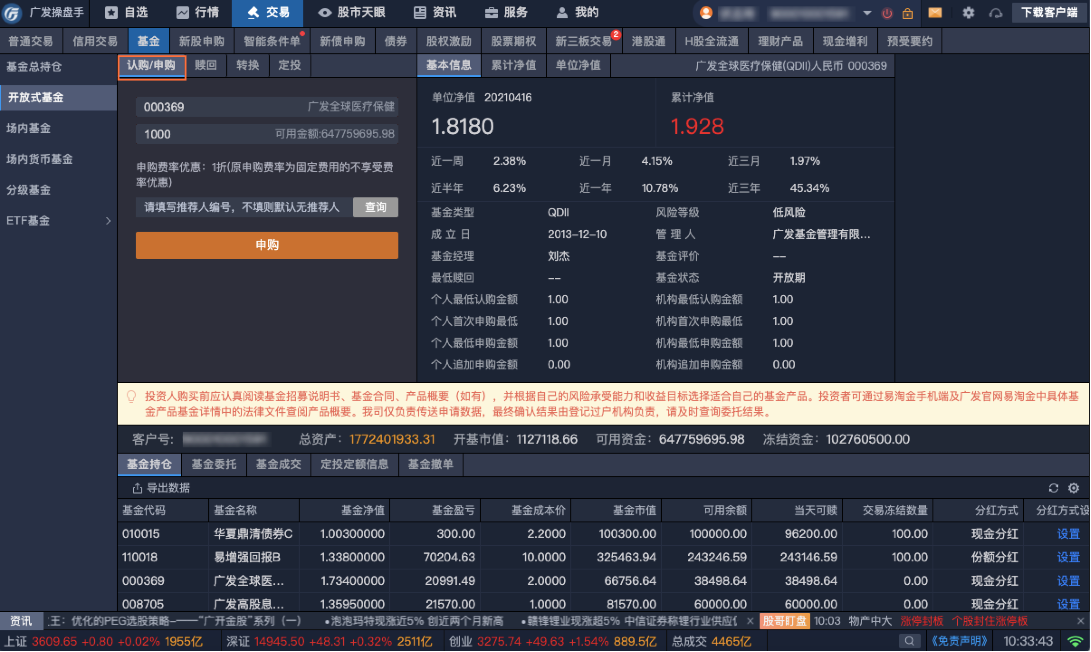Click the red power logout icon

pyautogui.click(x=887, y=13)
